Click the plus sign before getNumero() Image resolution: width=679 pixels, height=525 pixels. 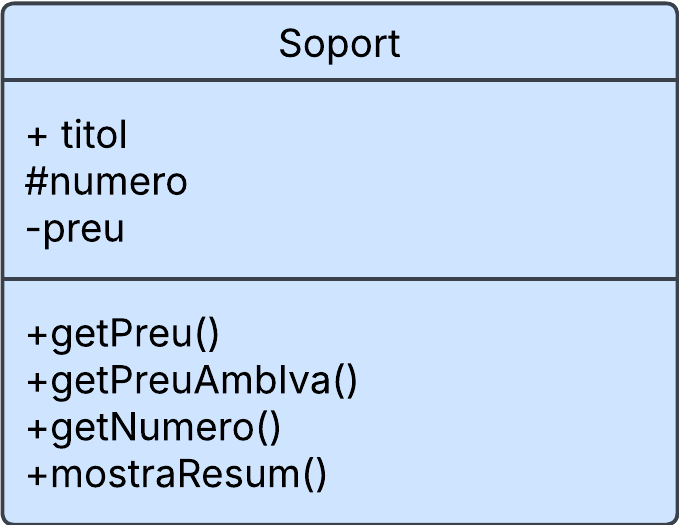click(x=37, y=428)
